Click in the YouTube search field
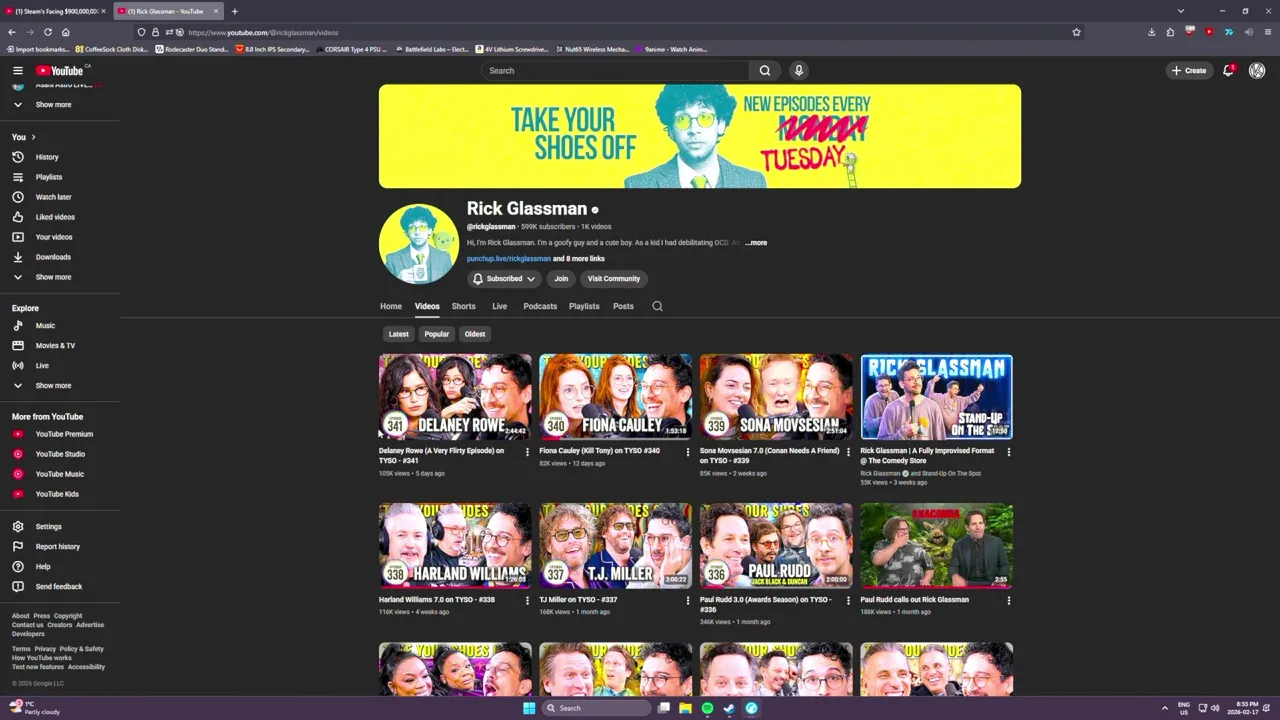 click(x=615, y=70)
